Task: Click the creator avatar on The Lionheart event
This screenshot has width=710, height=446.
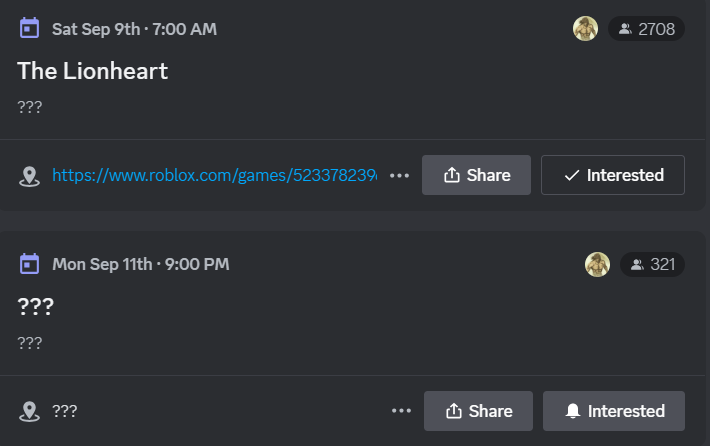Action: coord(585,29)
